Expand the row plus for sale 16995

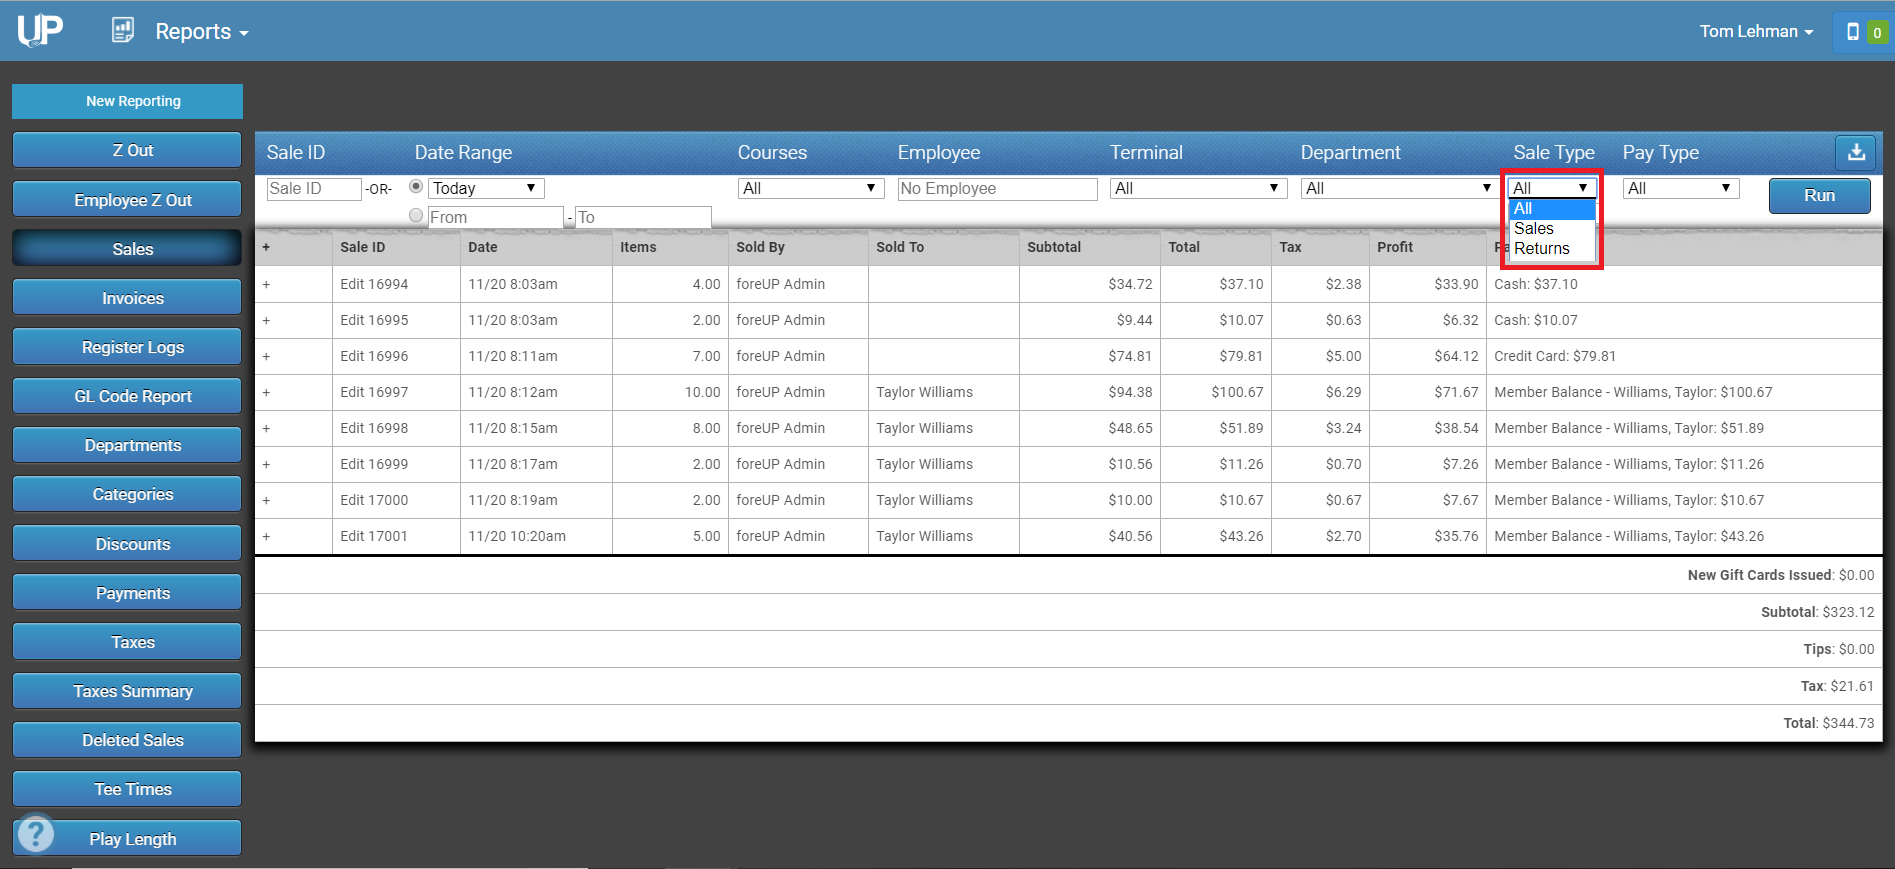267,320
